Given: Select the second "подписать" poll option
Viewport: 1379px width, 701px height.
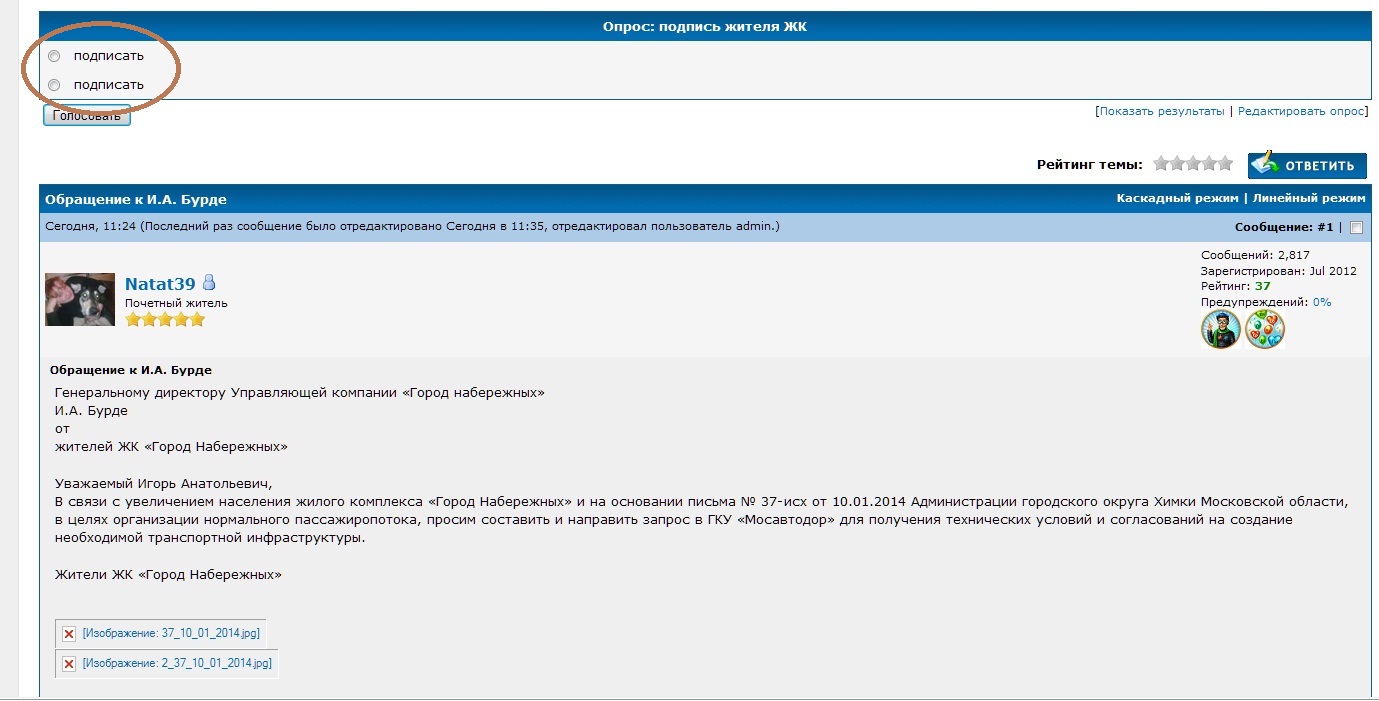Looking at the screenshot, I should tap(54, 85).
